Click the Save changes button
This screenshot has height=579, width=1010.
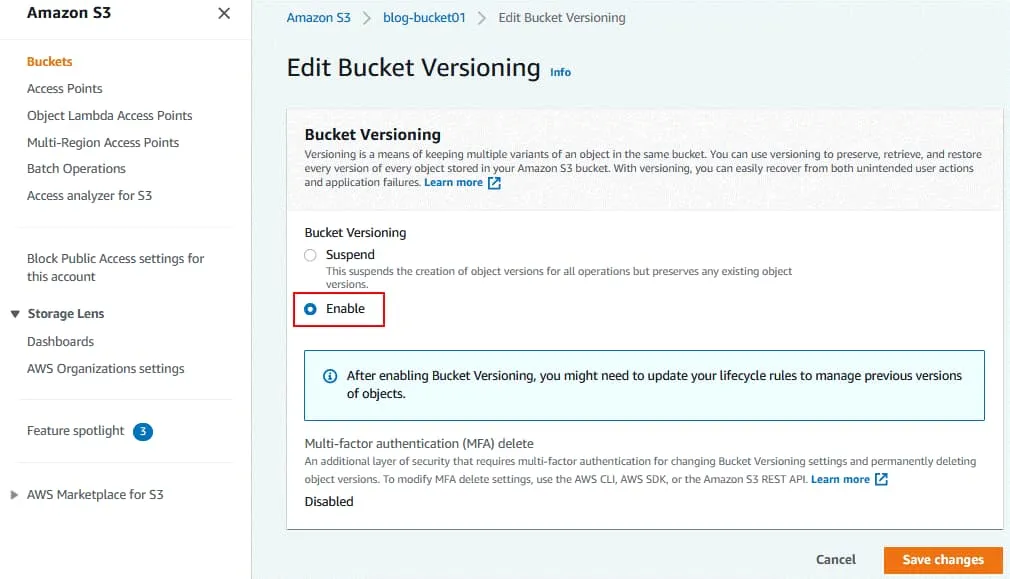(942, 560)
